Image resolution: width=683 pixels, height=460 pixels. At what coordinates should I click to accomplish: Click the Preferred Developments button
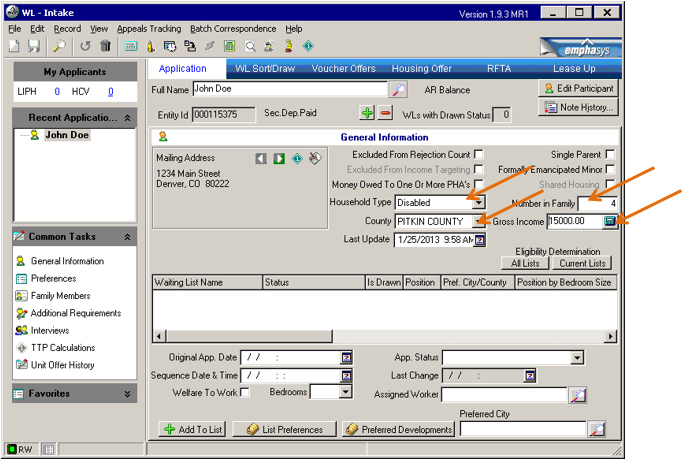coord(399,430)
